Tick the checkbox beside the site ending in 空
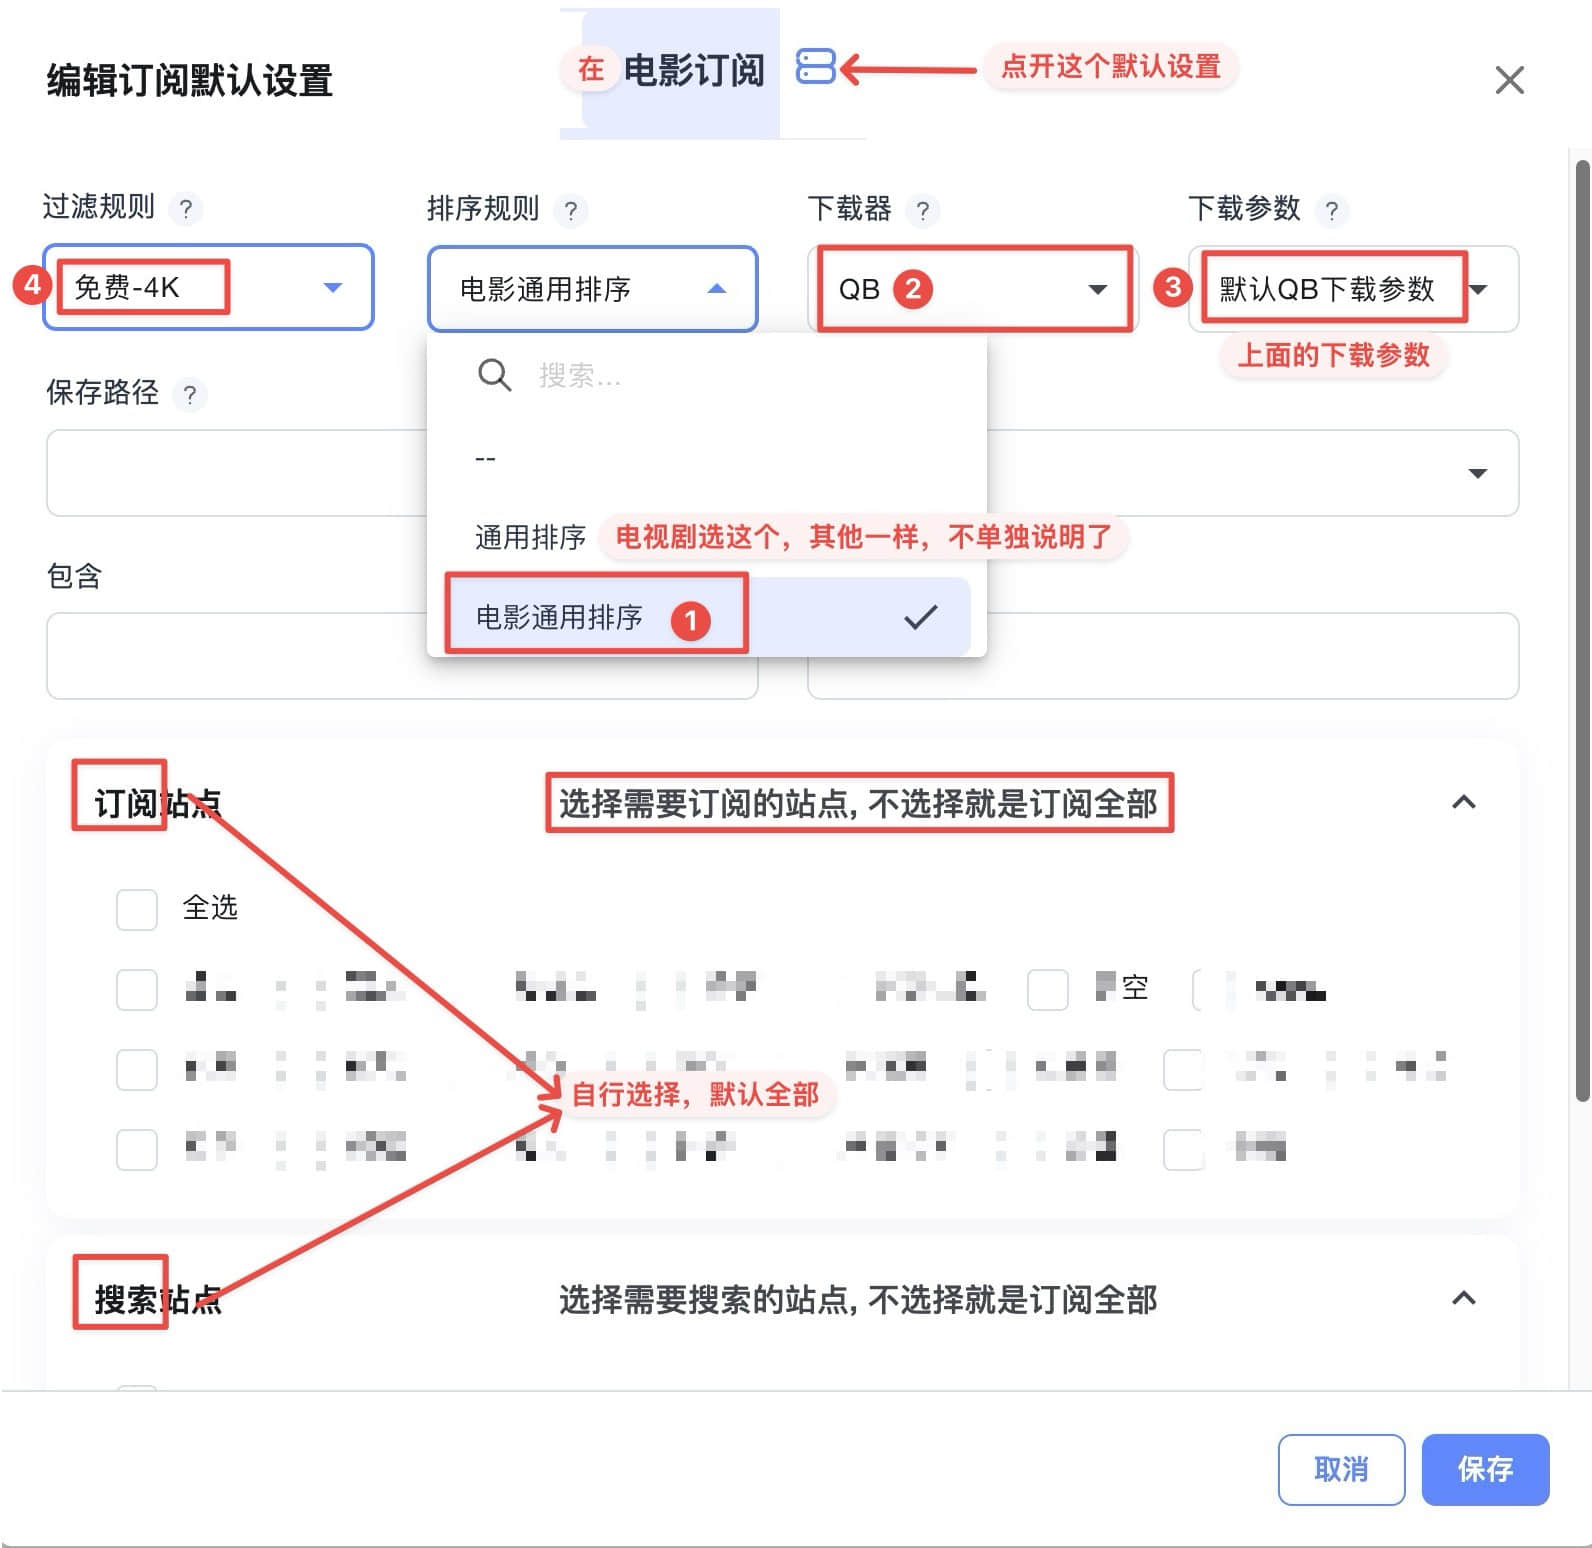 pyautogui.click(x=1048, y=990)
